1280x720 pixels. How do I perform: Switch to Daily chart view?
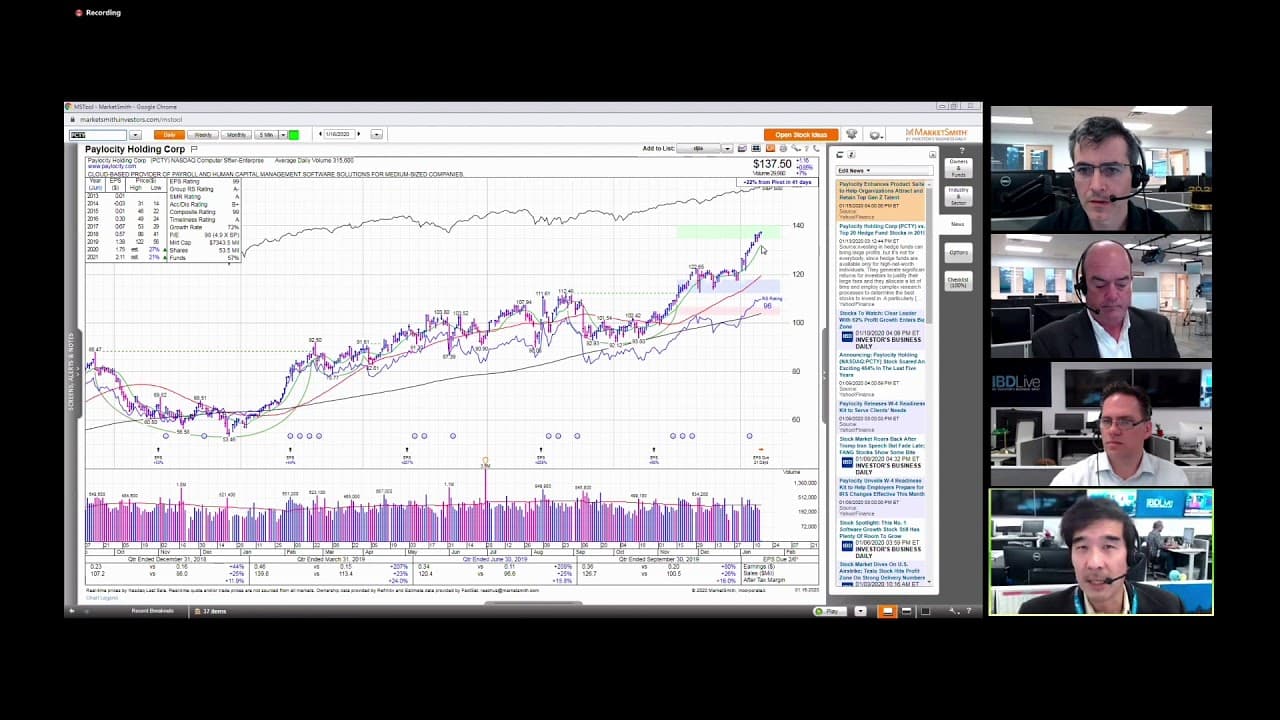click(169, 134)
